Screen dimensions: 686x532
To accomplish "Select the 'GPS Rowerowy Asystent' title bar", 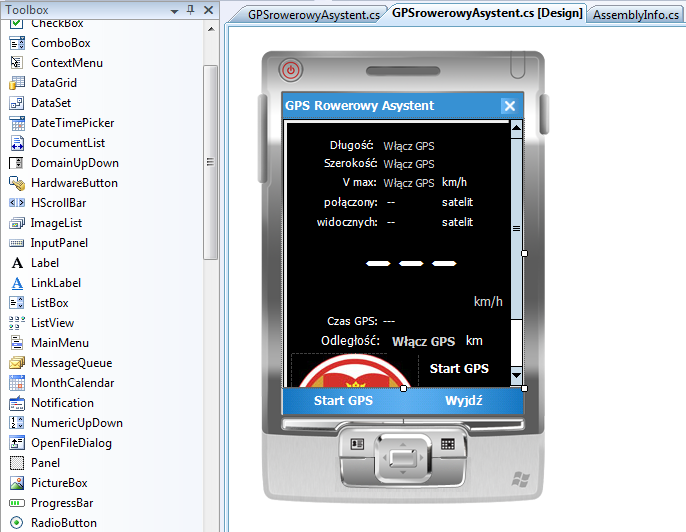I will [402, 106].
